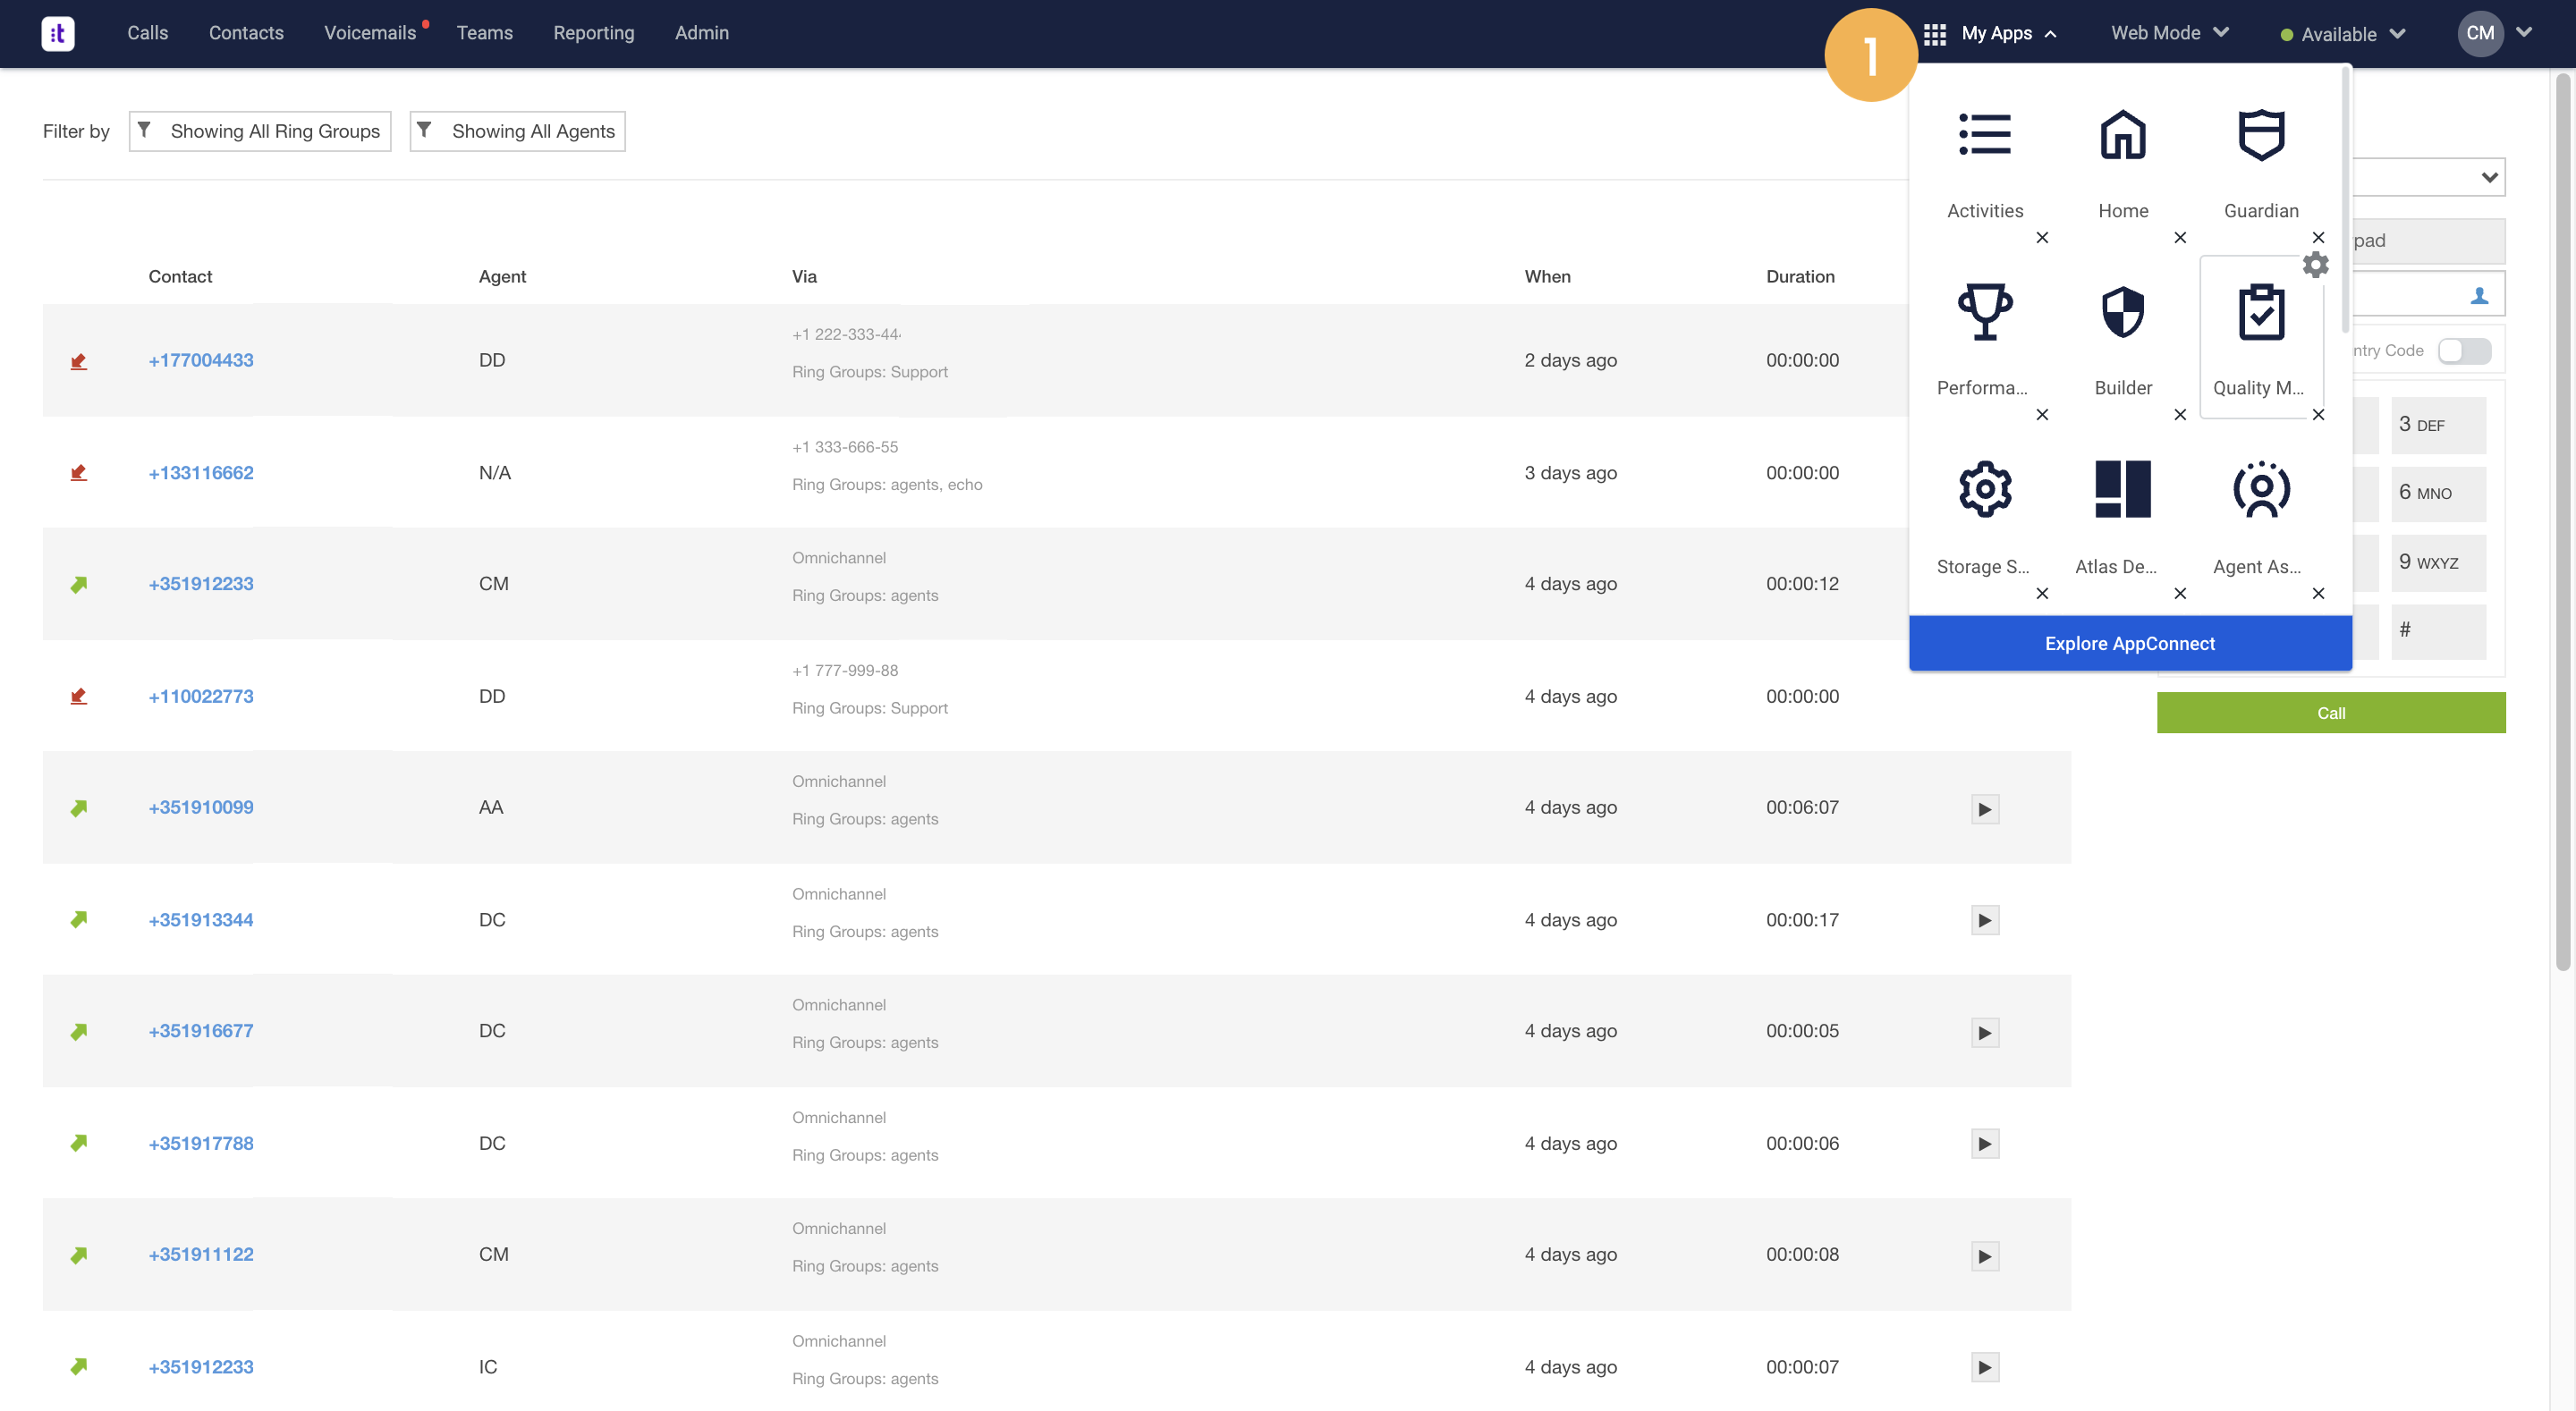The height and width of the screenshot is (1411, 2576).
Task: Expand the CM user profile chevron
Action: point(2523,32)
